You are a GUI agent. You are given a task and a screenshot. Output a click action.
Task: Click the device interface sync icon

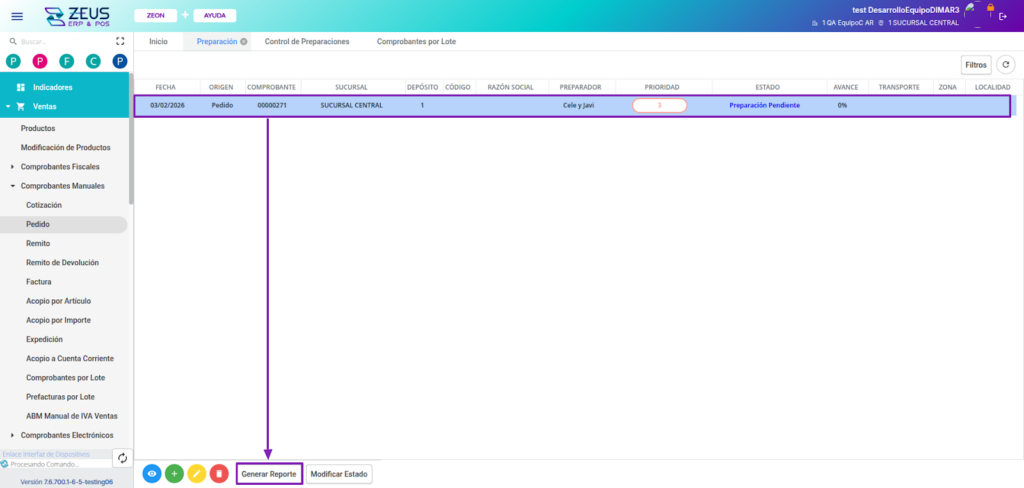(122, 458)
